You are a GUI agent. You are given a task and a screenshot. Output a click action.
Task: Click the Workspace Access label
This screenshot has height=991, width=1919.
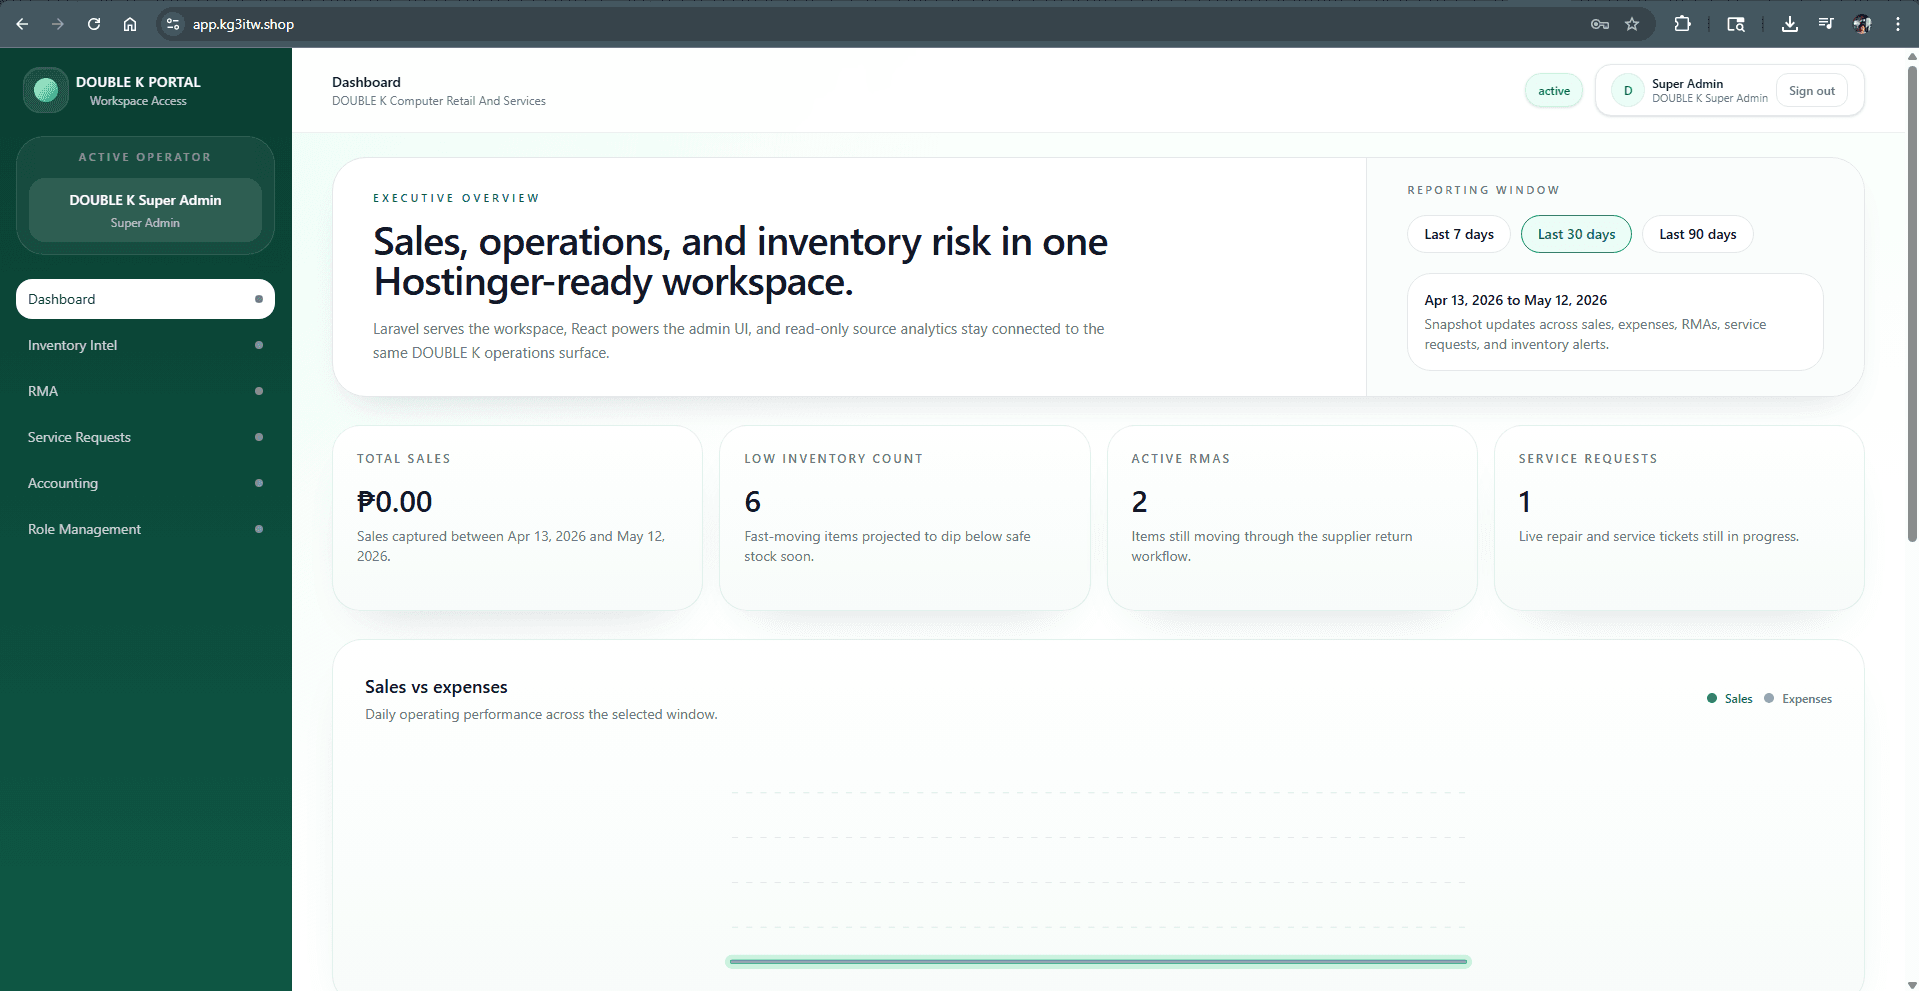(x=138, y=101)
